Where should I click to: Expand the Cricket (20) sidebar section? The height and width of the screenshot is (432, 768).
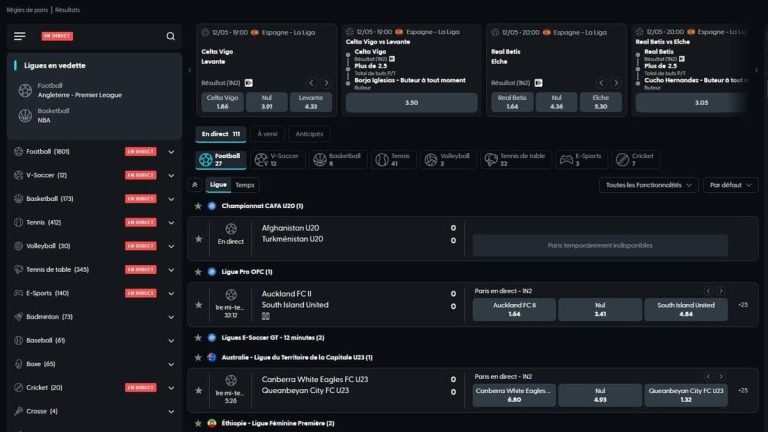click(171, 387)
